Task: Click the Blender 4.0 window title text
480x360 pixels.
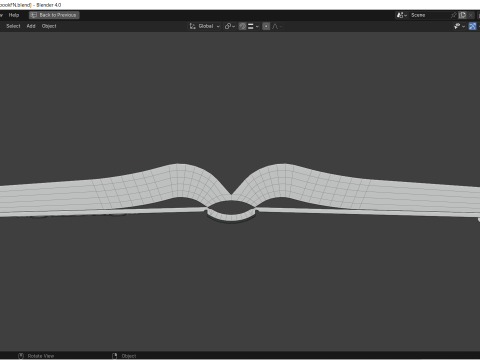Action: pyautogui.click(x=49, y=5)
